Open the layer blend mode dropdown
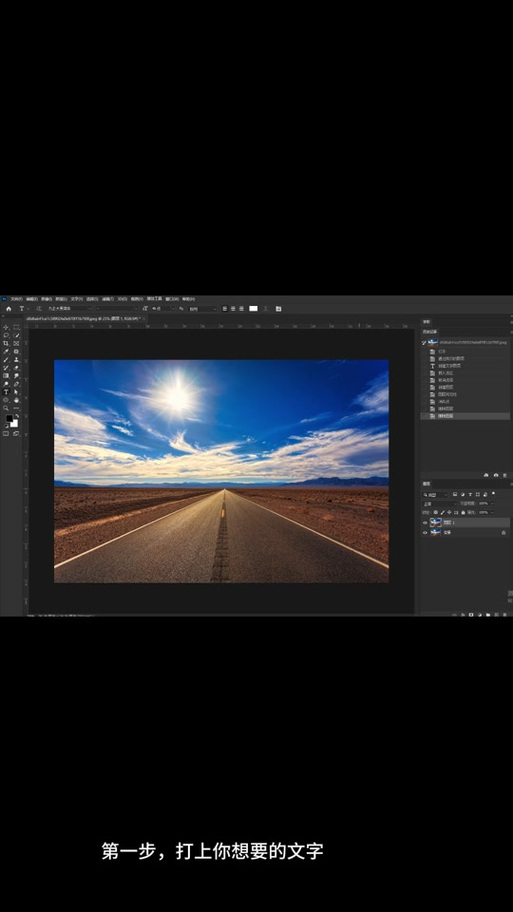 pos(439,504)
